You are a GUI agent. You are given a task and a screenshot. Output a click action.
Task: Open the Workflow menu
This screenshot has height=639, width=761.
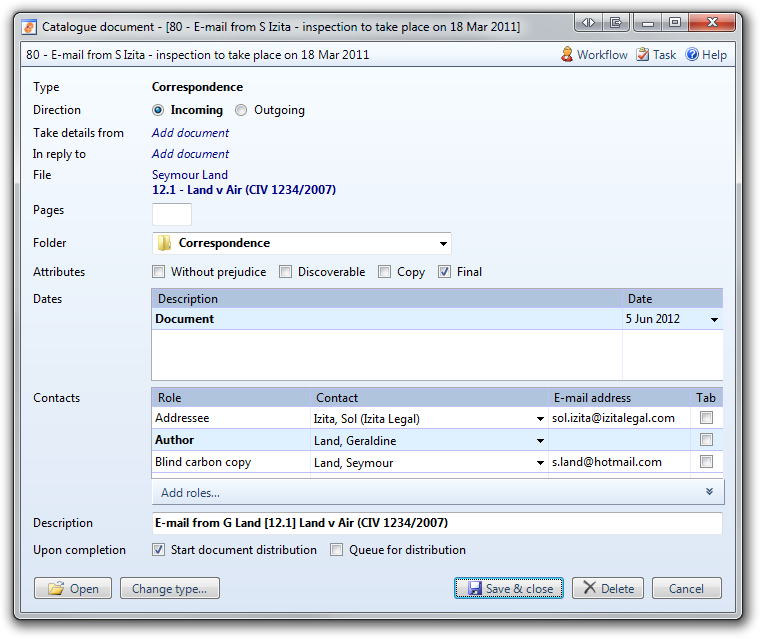pos(594,54)
